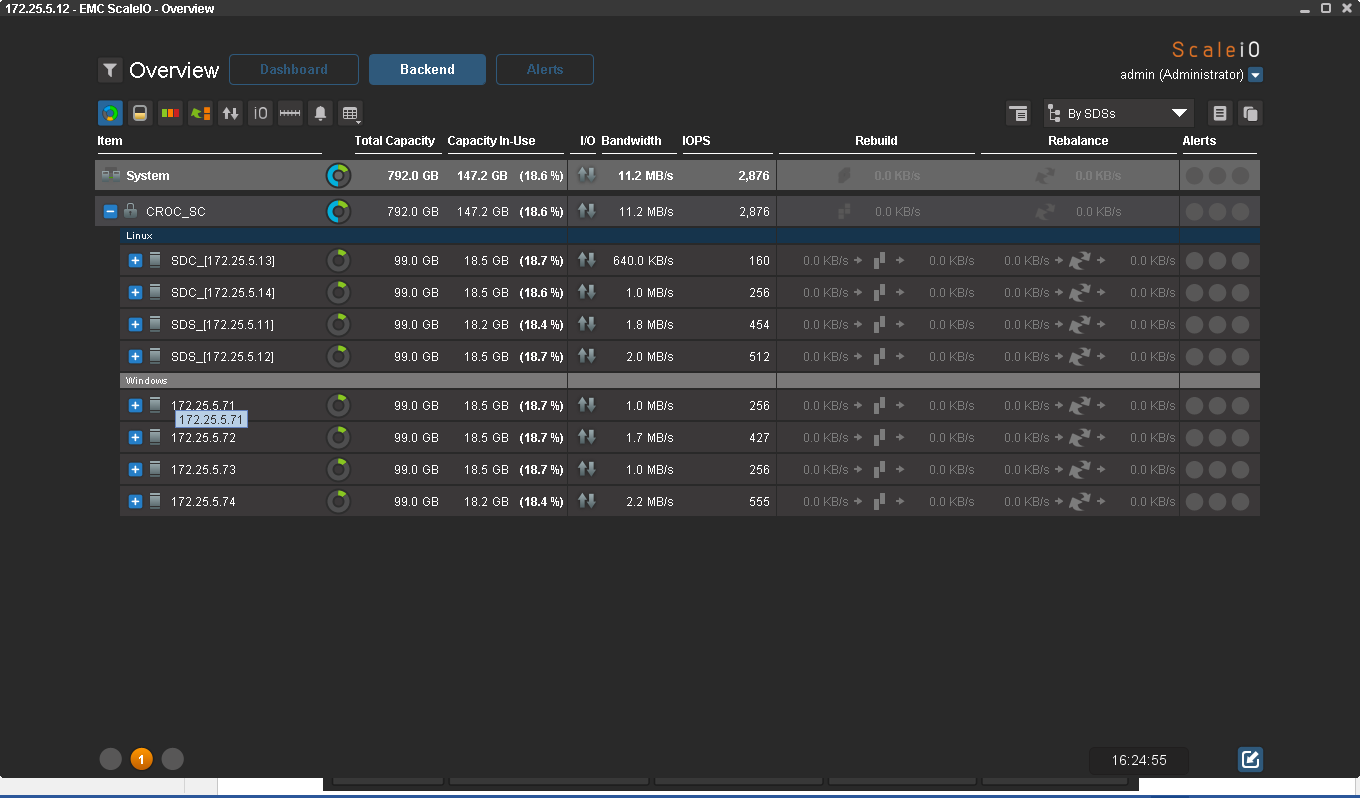
Task: Click the CROC_SC capacity donut icon
Action: click(x=339, y=212)
